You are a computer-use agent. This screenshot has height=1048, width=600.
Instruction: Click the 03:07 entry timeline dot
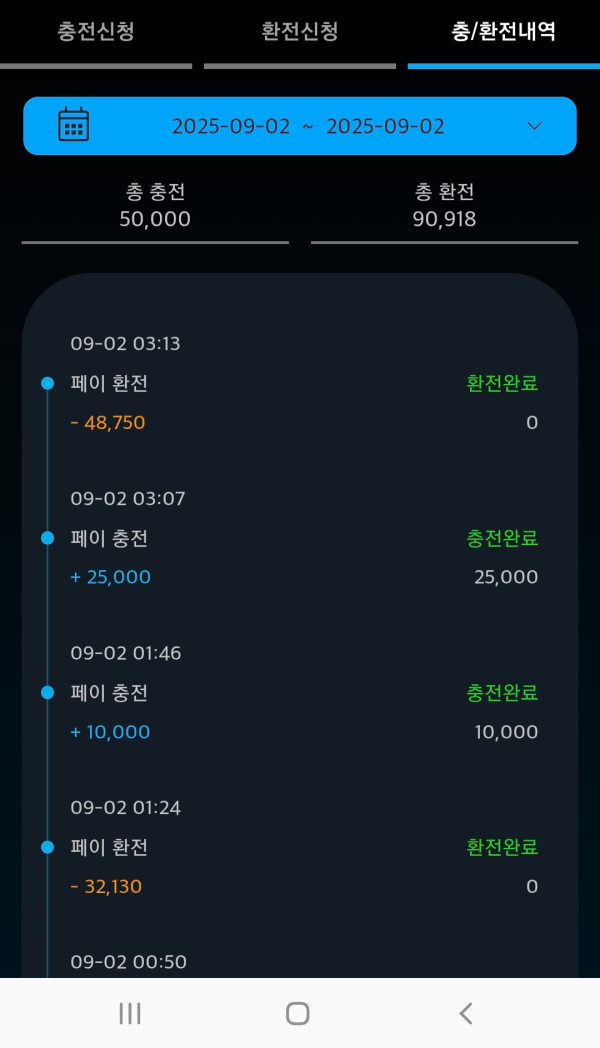(x=47, y=538)
